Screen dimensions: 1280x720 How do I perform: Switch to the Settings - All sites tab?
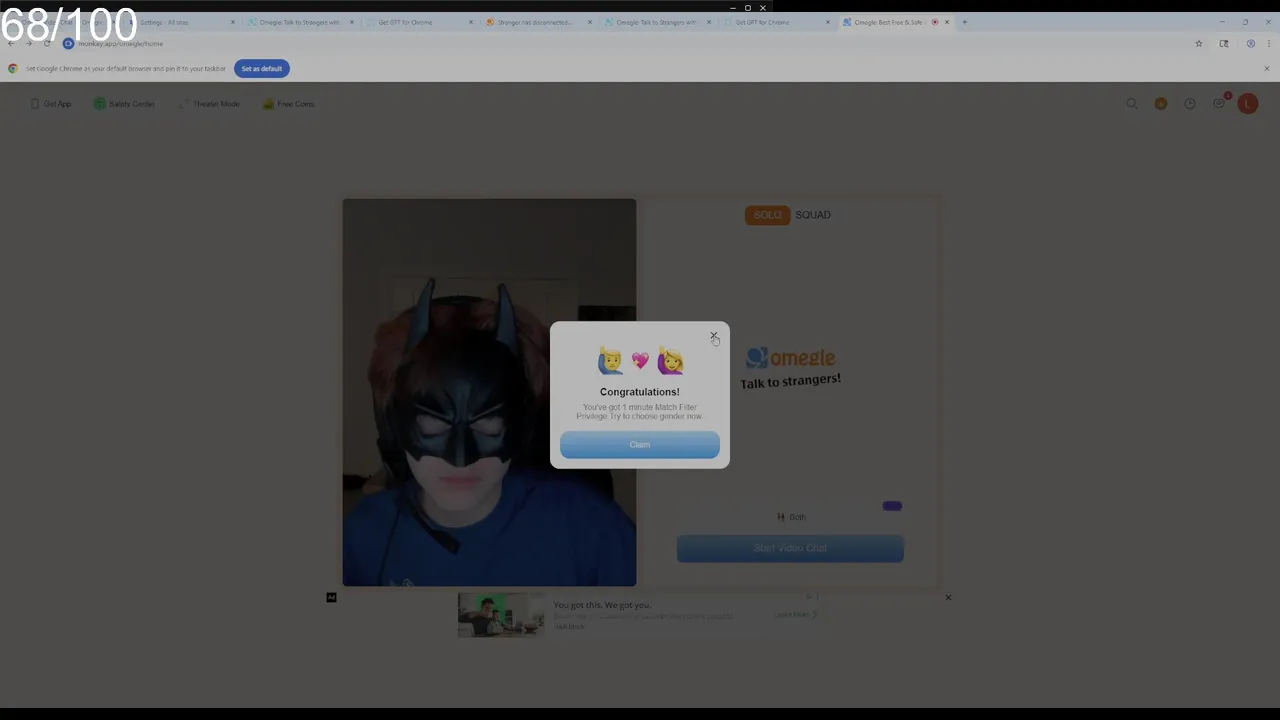pyautogui.click(x=180, y=22)
